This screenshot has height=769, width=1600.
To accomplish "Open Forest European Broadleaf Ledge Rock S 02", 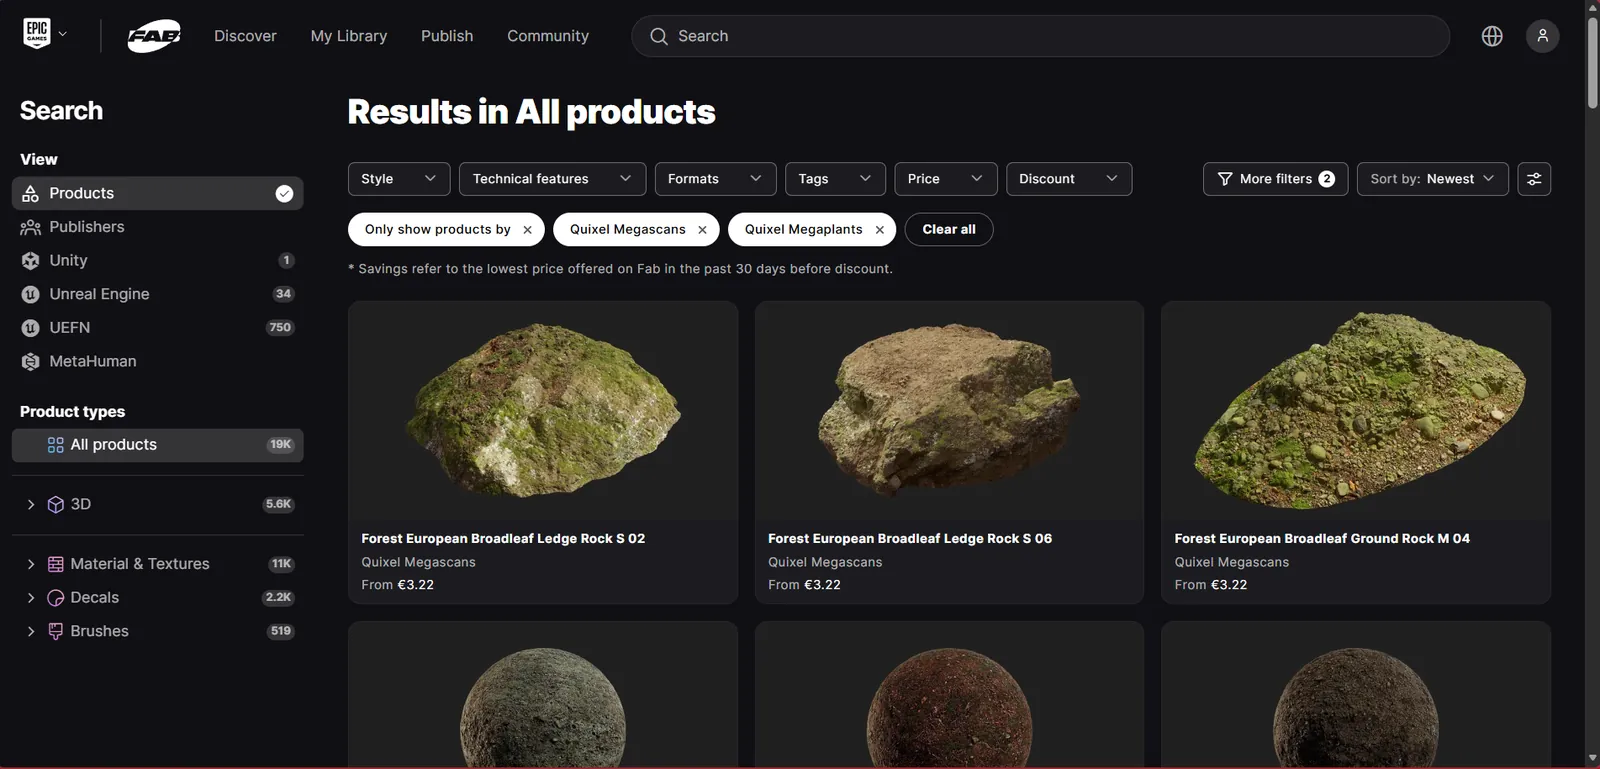I will pos(503,539).
